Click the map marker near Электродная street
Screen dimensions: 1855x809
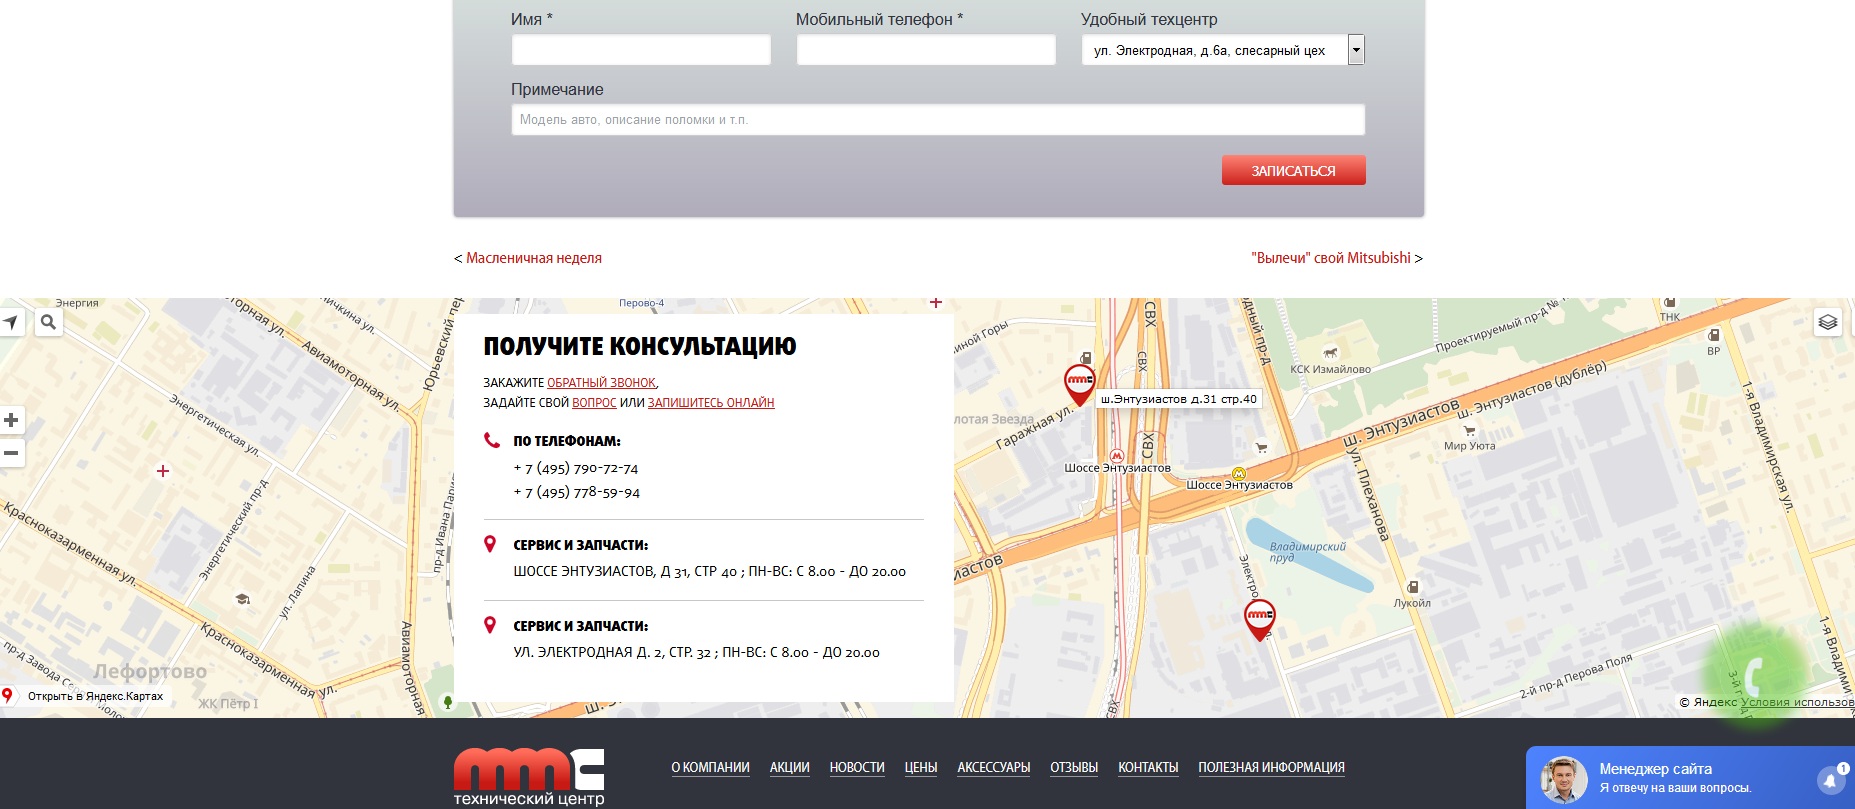click(x=1259, y=618)
